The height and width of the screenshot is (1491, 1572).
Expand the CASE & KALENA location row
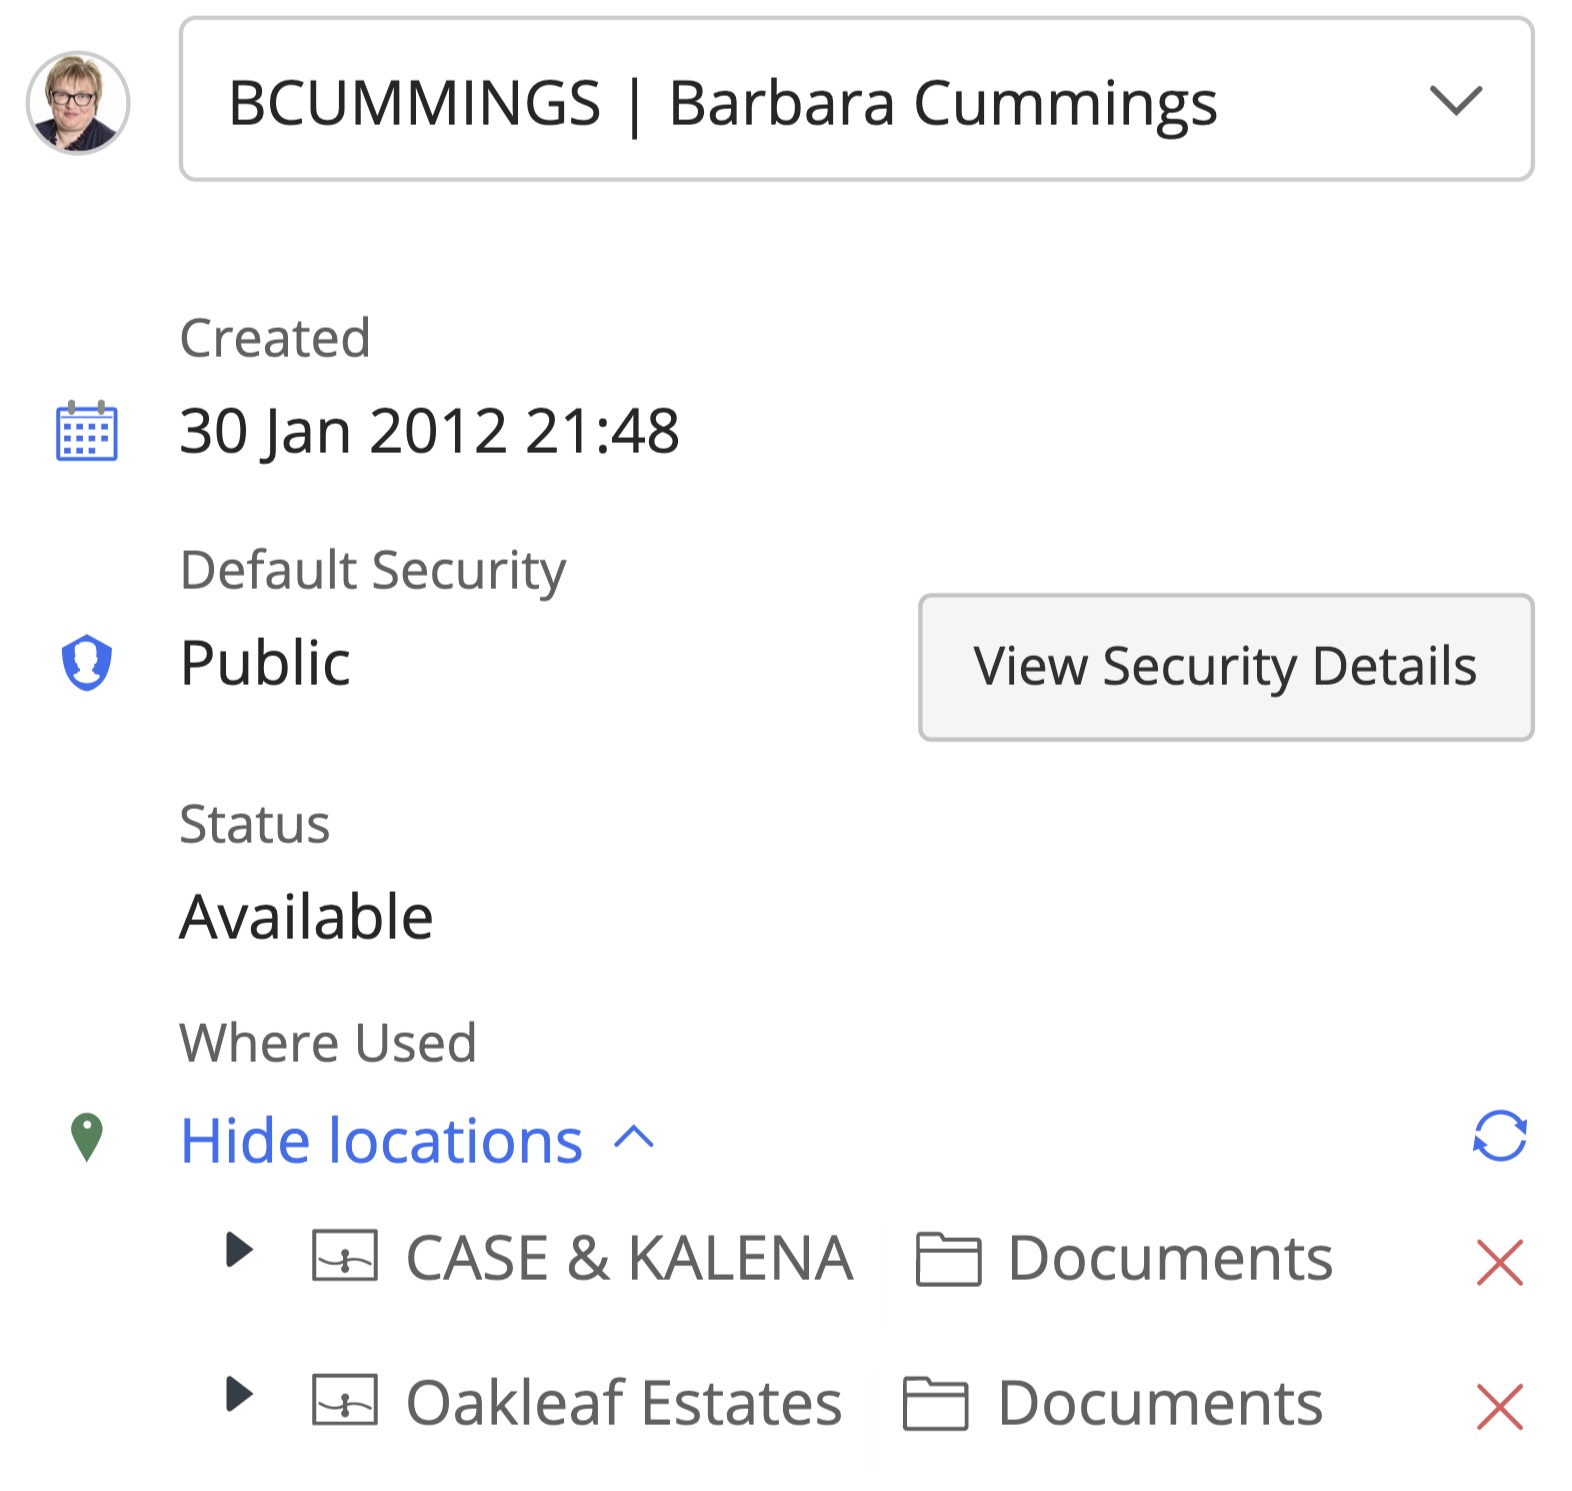click(x=239, y=1250)
